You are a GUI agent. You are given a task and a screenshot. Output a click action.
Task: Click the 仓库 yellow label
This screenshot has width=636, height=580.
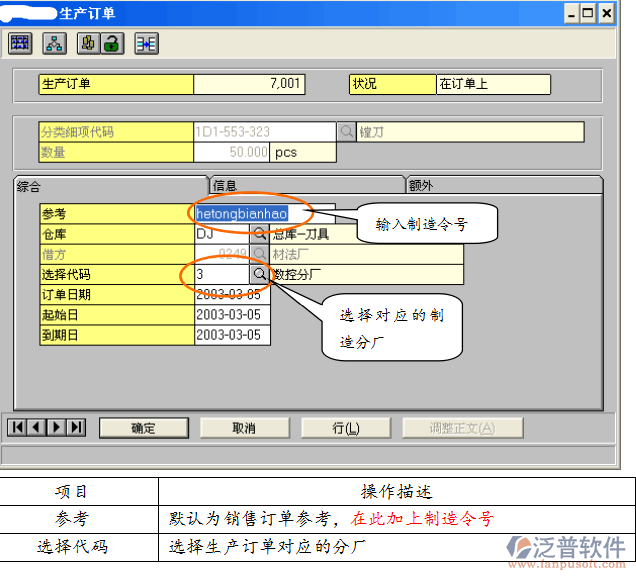[117, 234]
